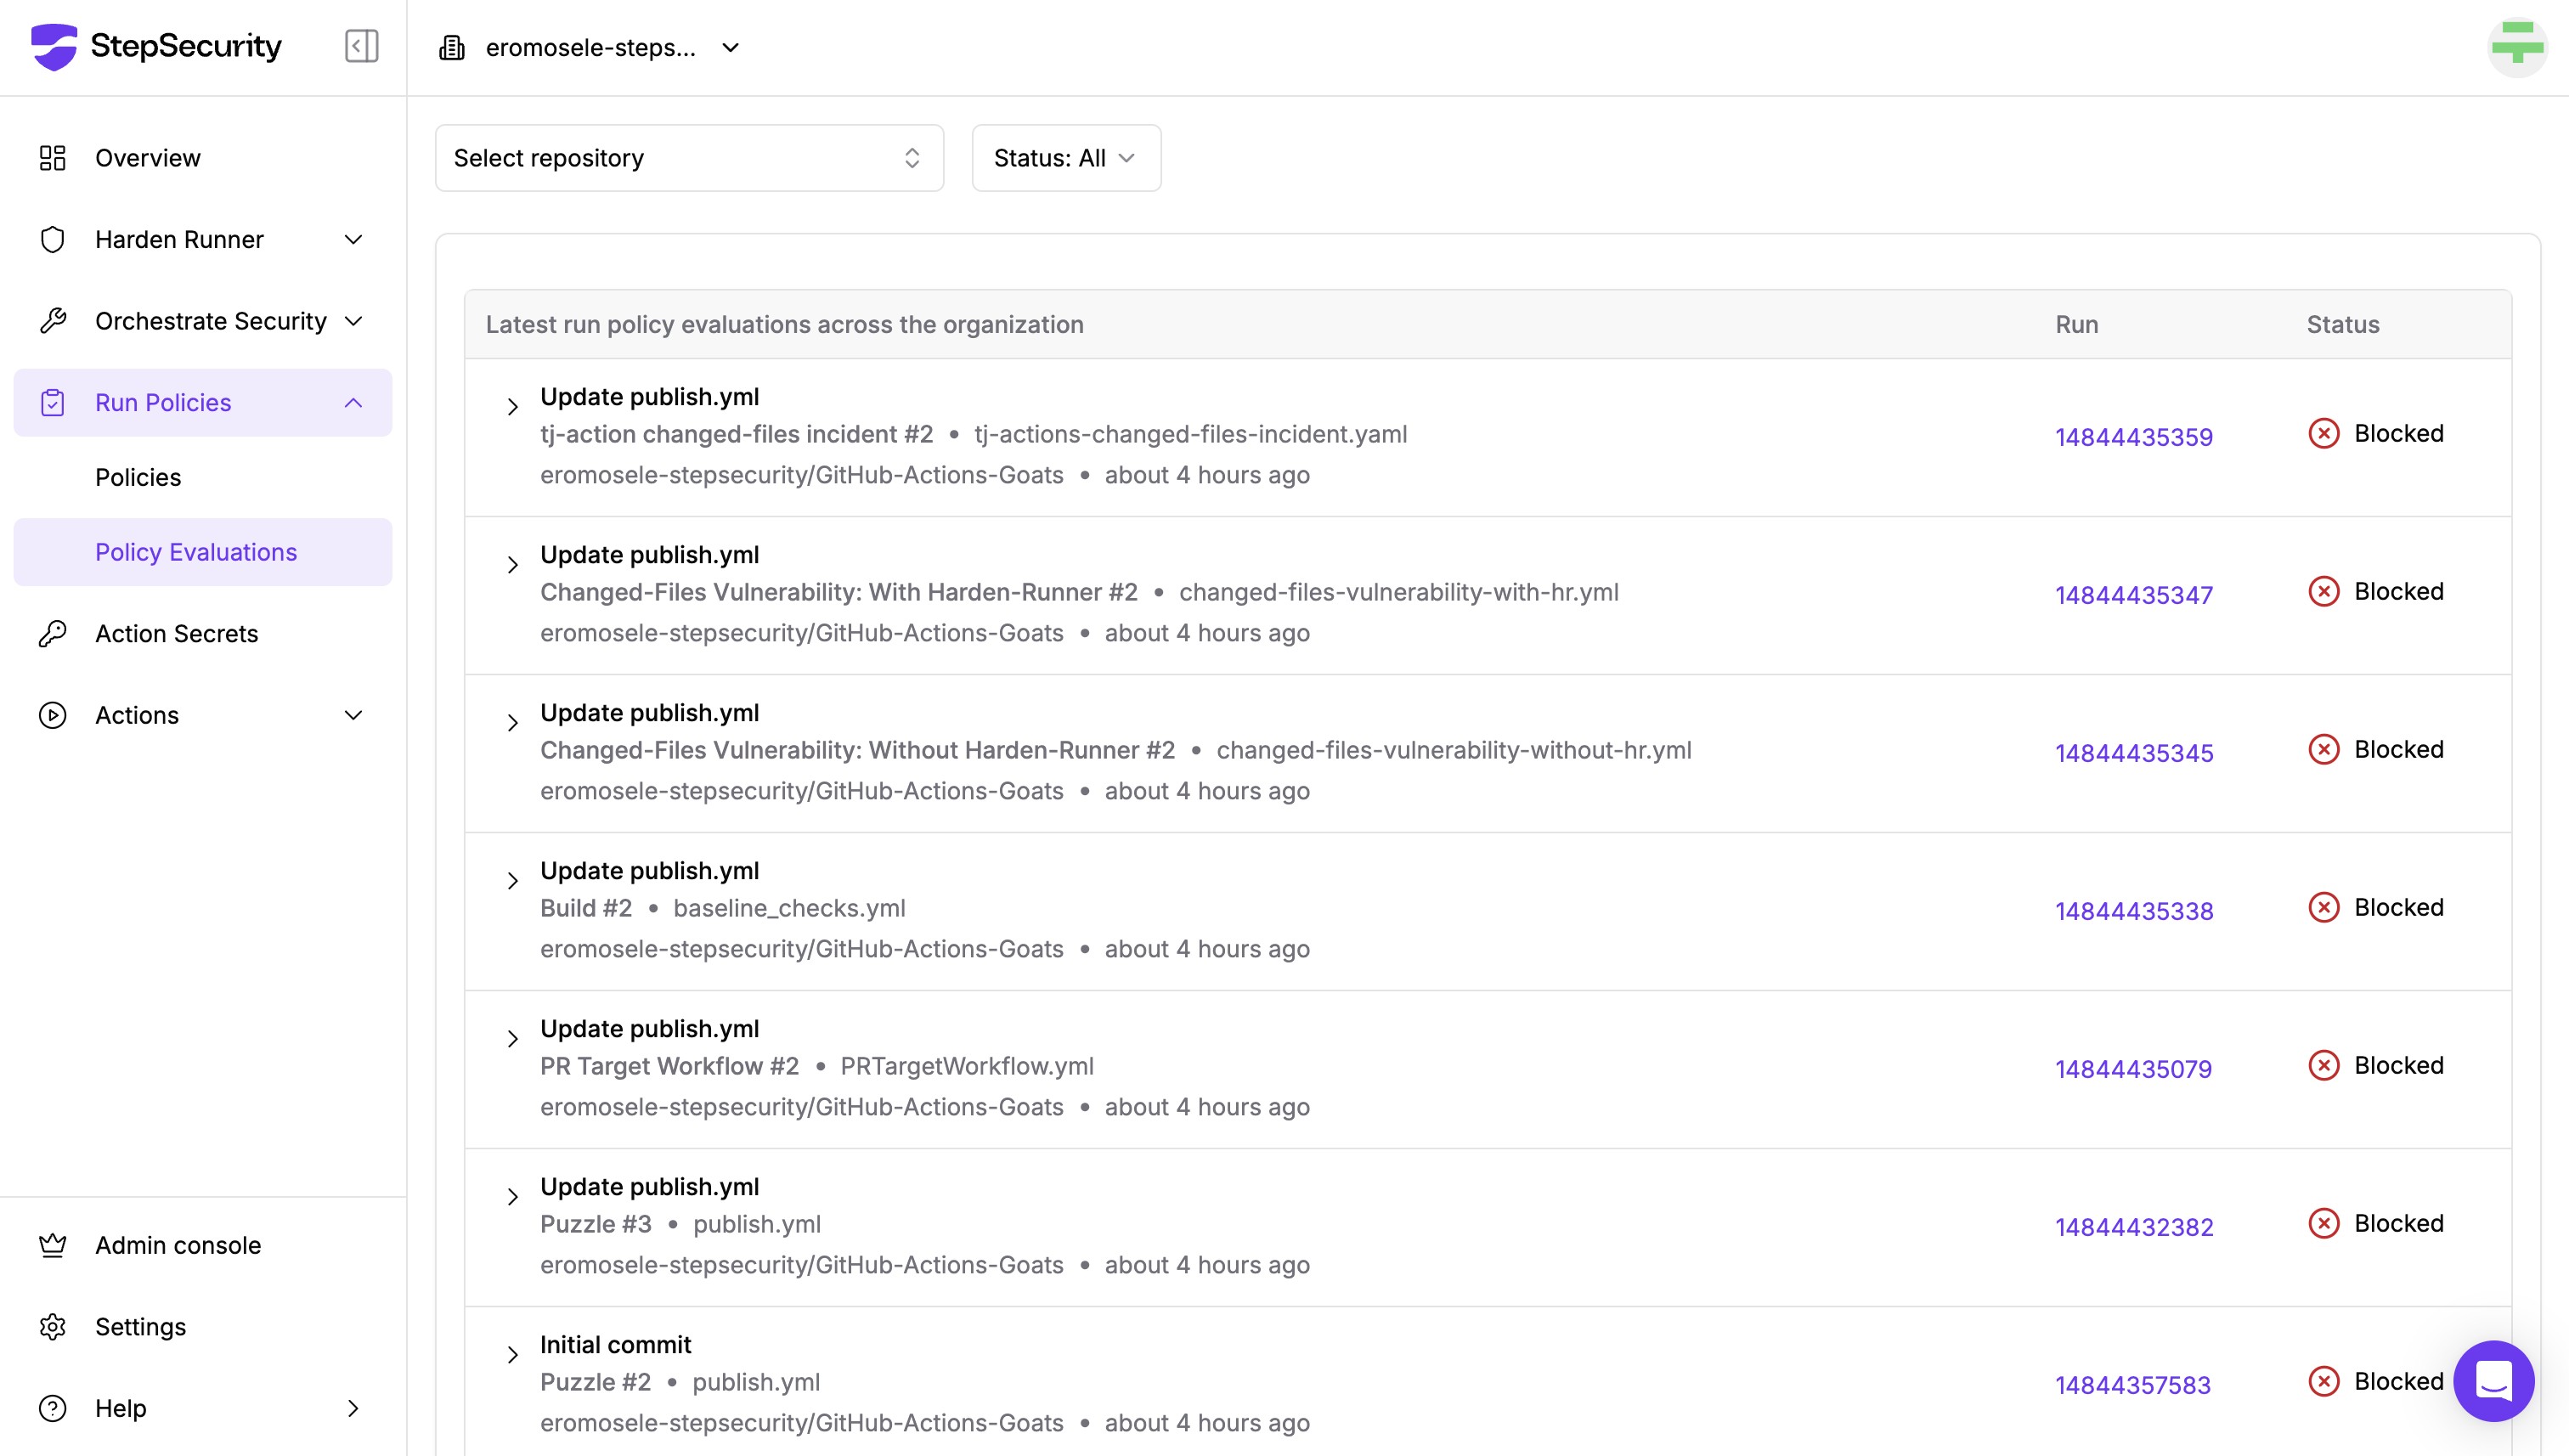This screenshot has width=2569, height=1456.
Task: Open the Status: All filter dropdown
Action: [x=1065, y=158]
